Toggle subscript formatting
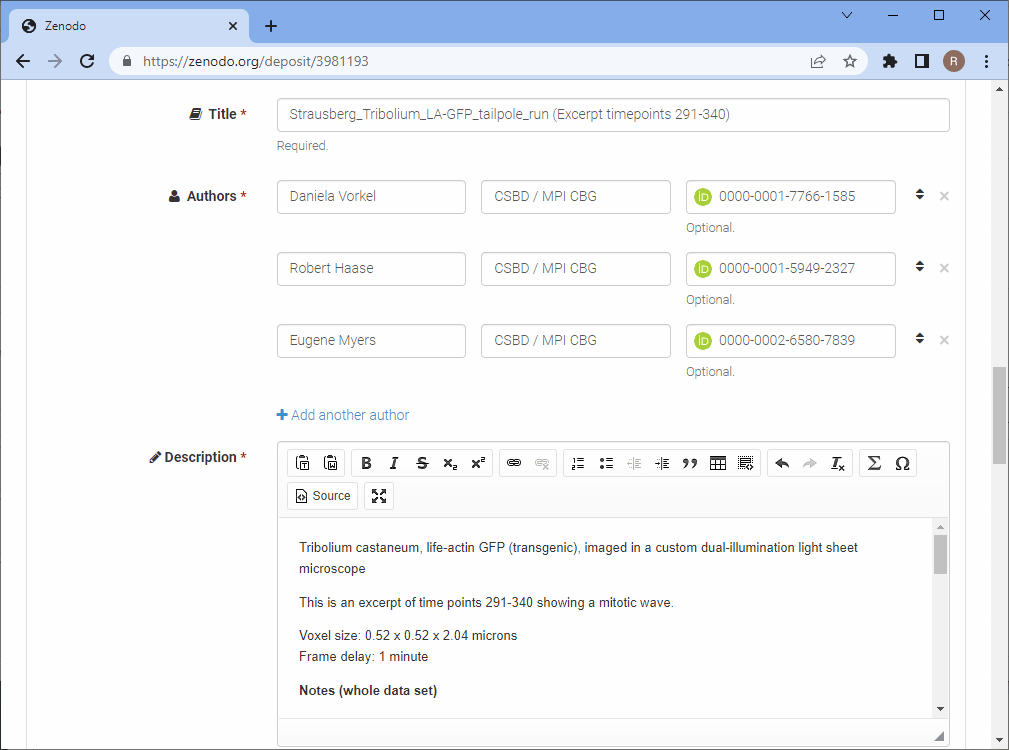 tap(450, 463)
